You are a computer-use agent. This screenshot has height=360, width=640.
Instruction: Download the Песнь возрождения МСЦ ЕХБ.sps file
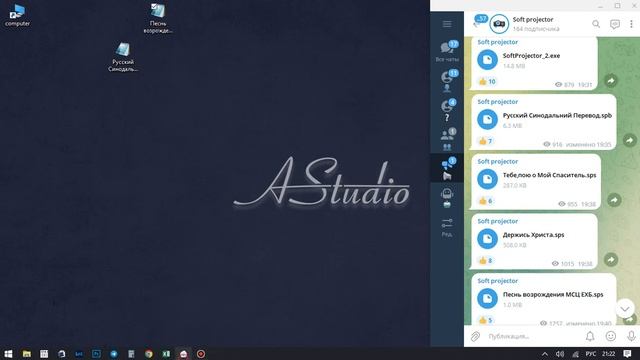pos(487,298)
